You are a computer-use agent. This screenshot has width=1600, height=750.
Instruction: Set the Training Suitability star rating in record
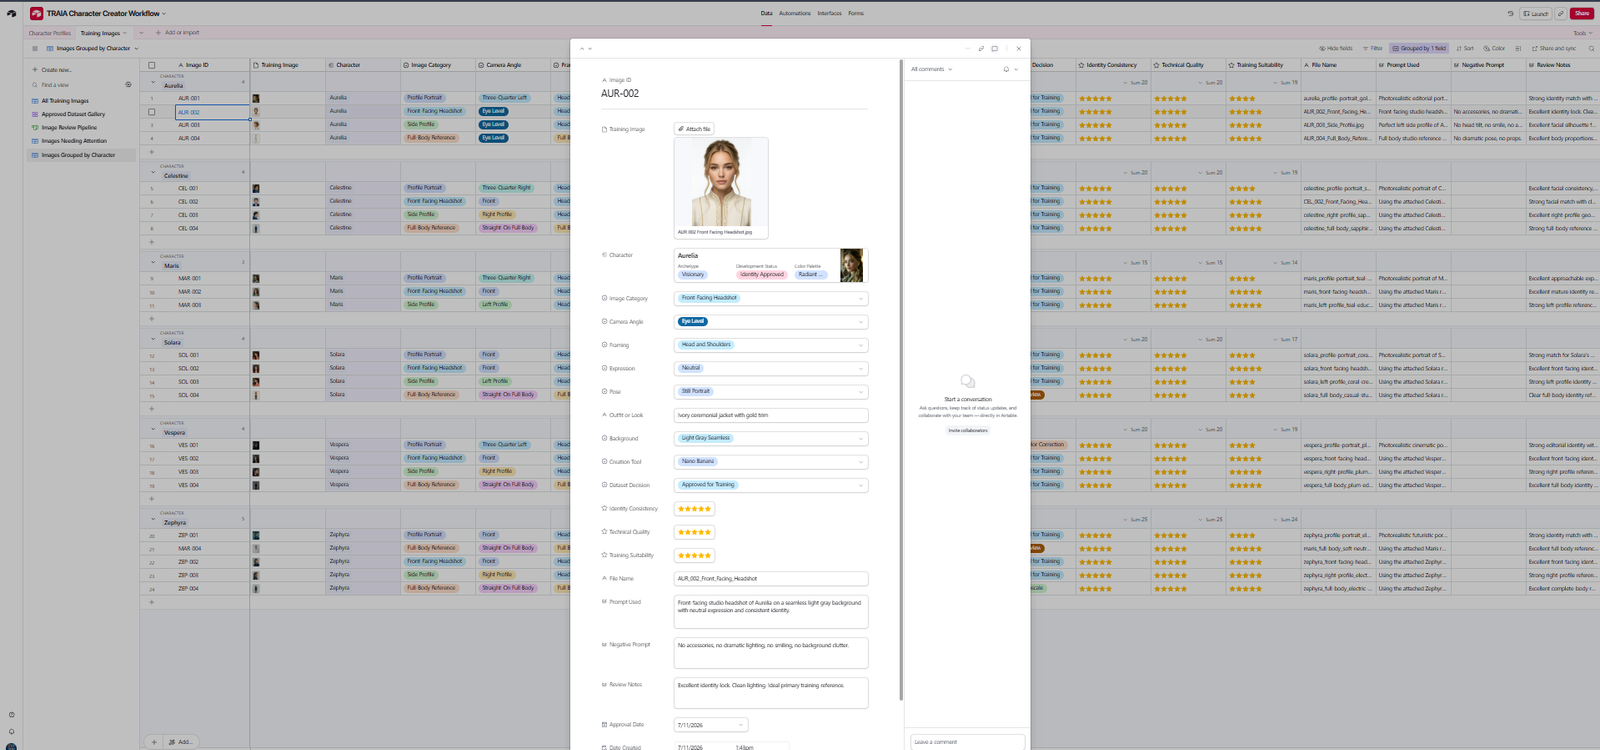click(694, 555)
